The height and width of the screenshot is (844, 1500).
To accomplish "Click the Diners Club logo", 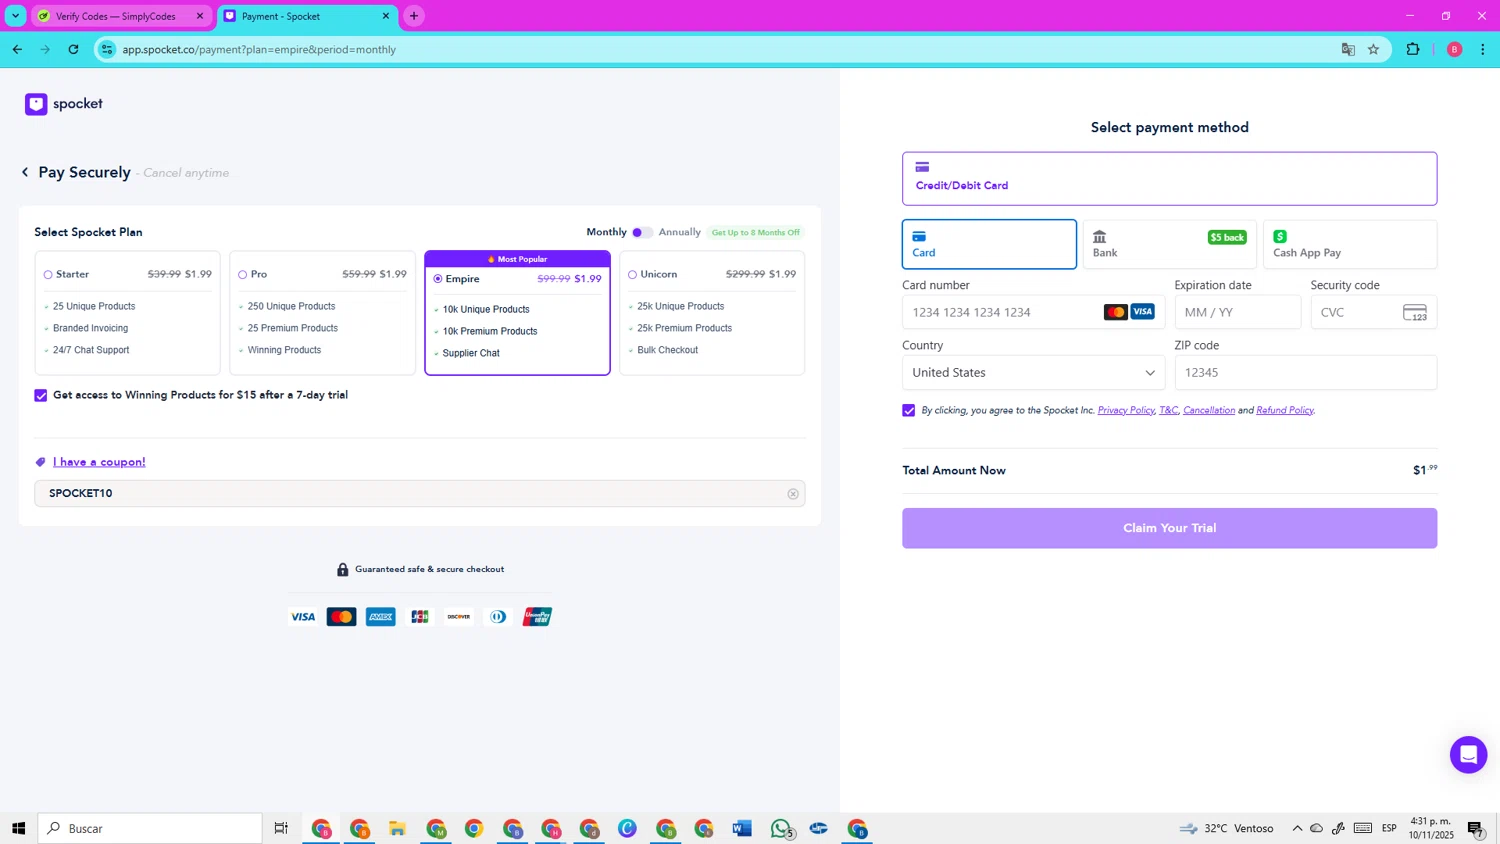I will (498, 617).
